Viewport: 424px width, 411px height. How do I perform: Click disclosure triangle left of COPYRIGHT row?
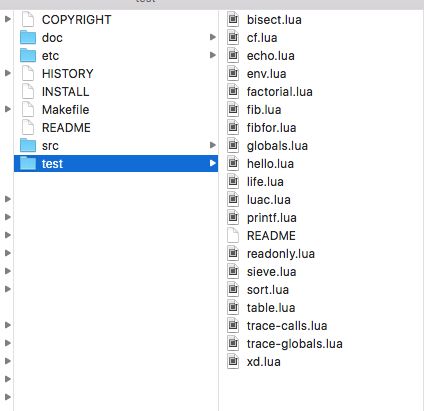(x=8, y=19)
